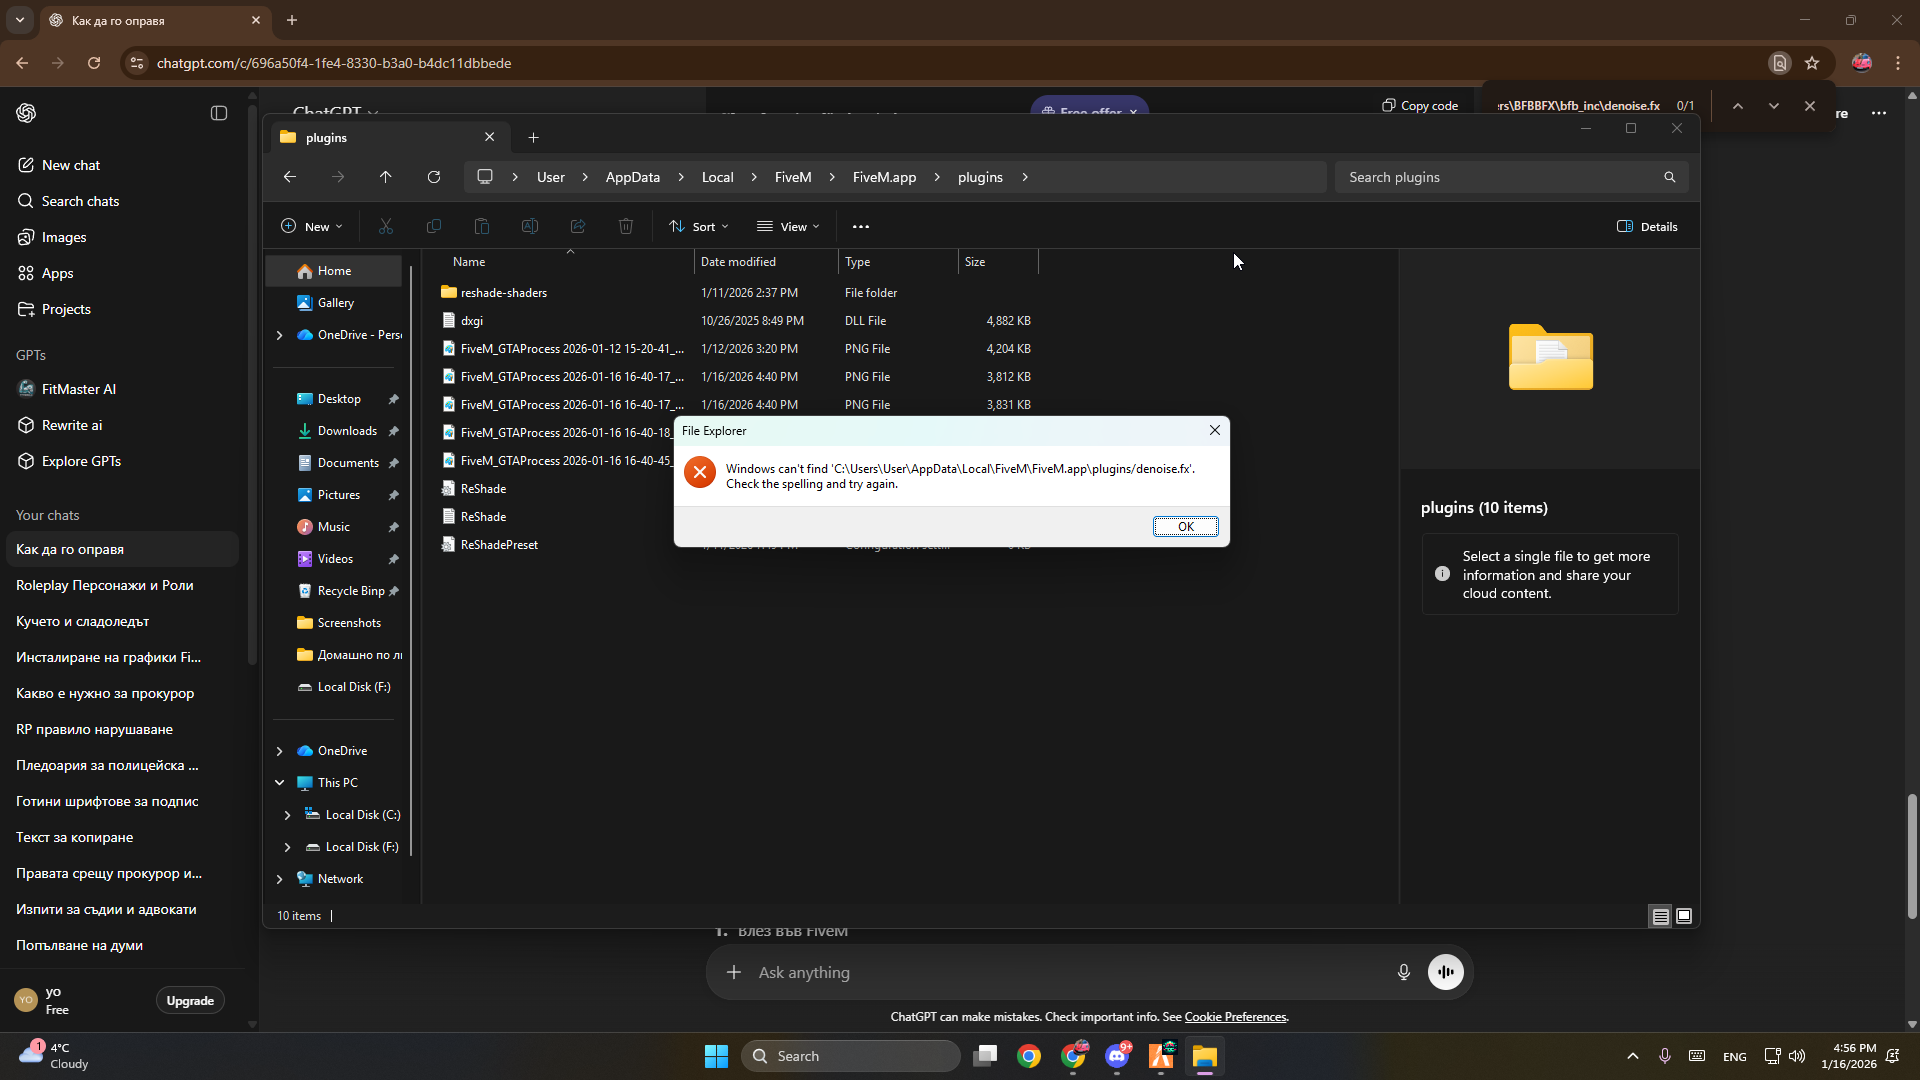
Task: Open the Sort dropdown
Action: coord(699,227)
